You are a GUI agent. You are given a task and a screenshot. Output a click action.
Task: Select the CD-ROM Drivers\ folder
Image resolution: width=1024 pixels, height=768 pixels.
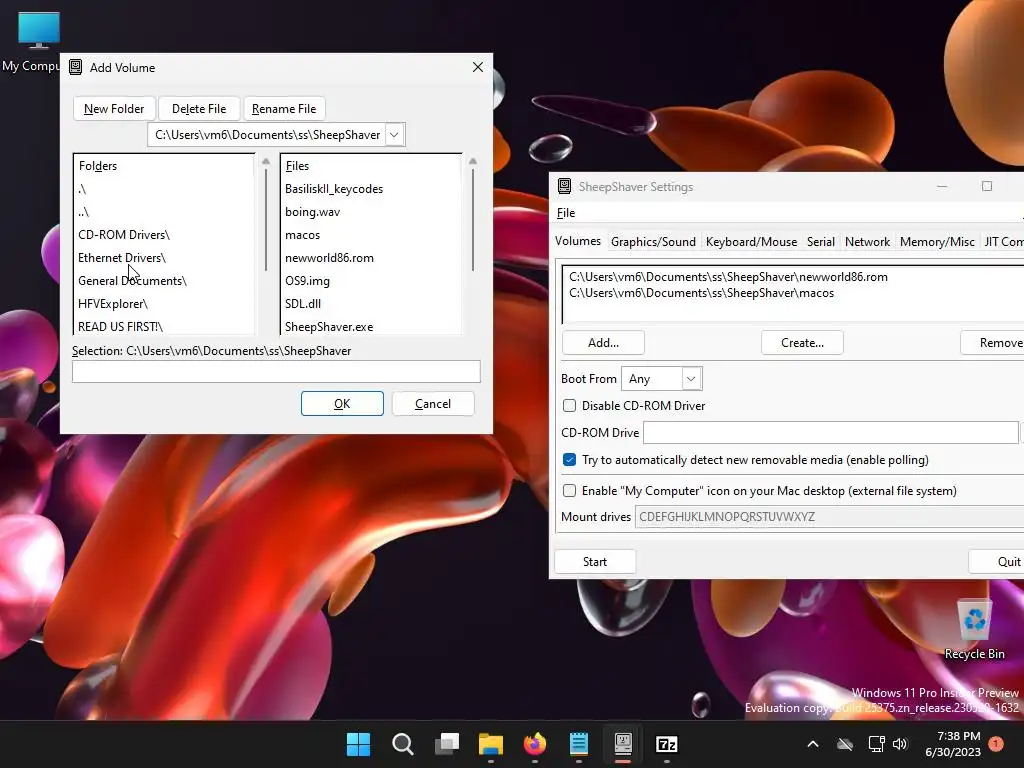click(124, 234)
